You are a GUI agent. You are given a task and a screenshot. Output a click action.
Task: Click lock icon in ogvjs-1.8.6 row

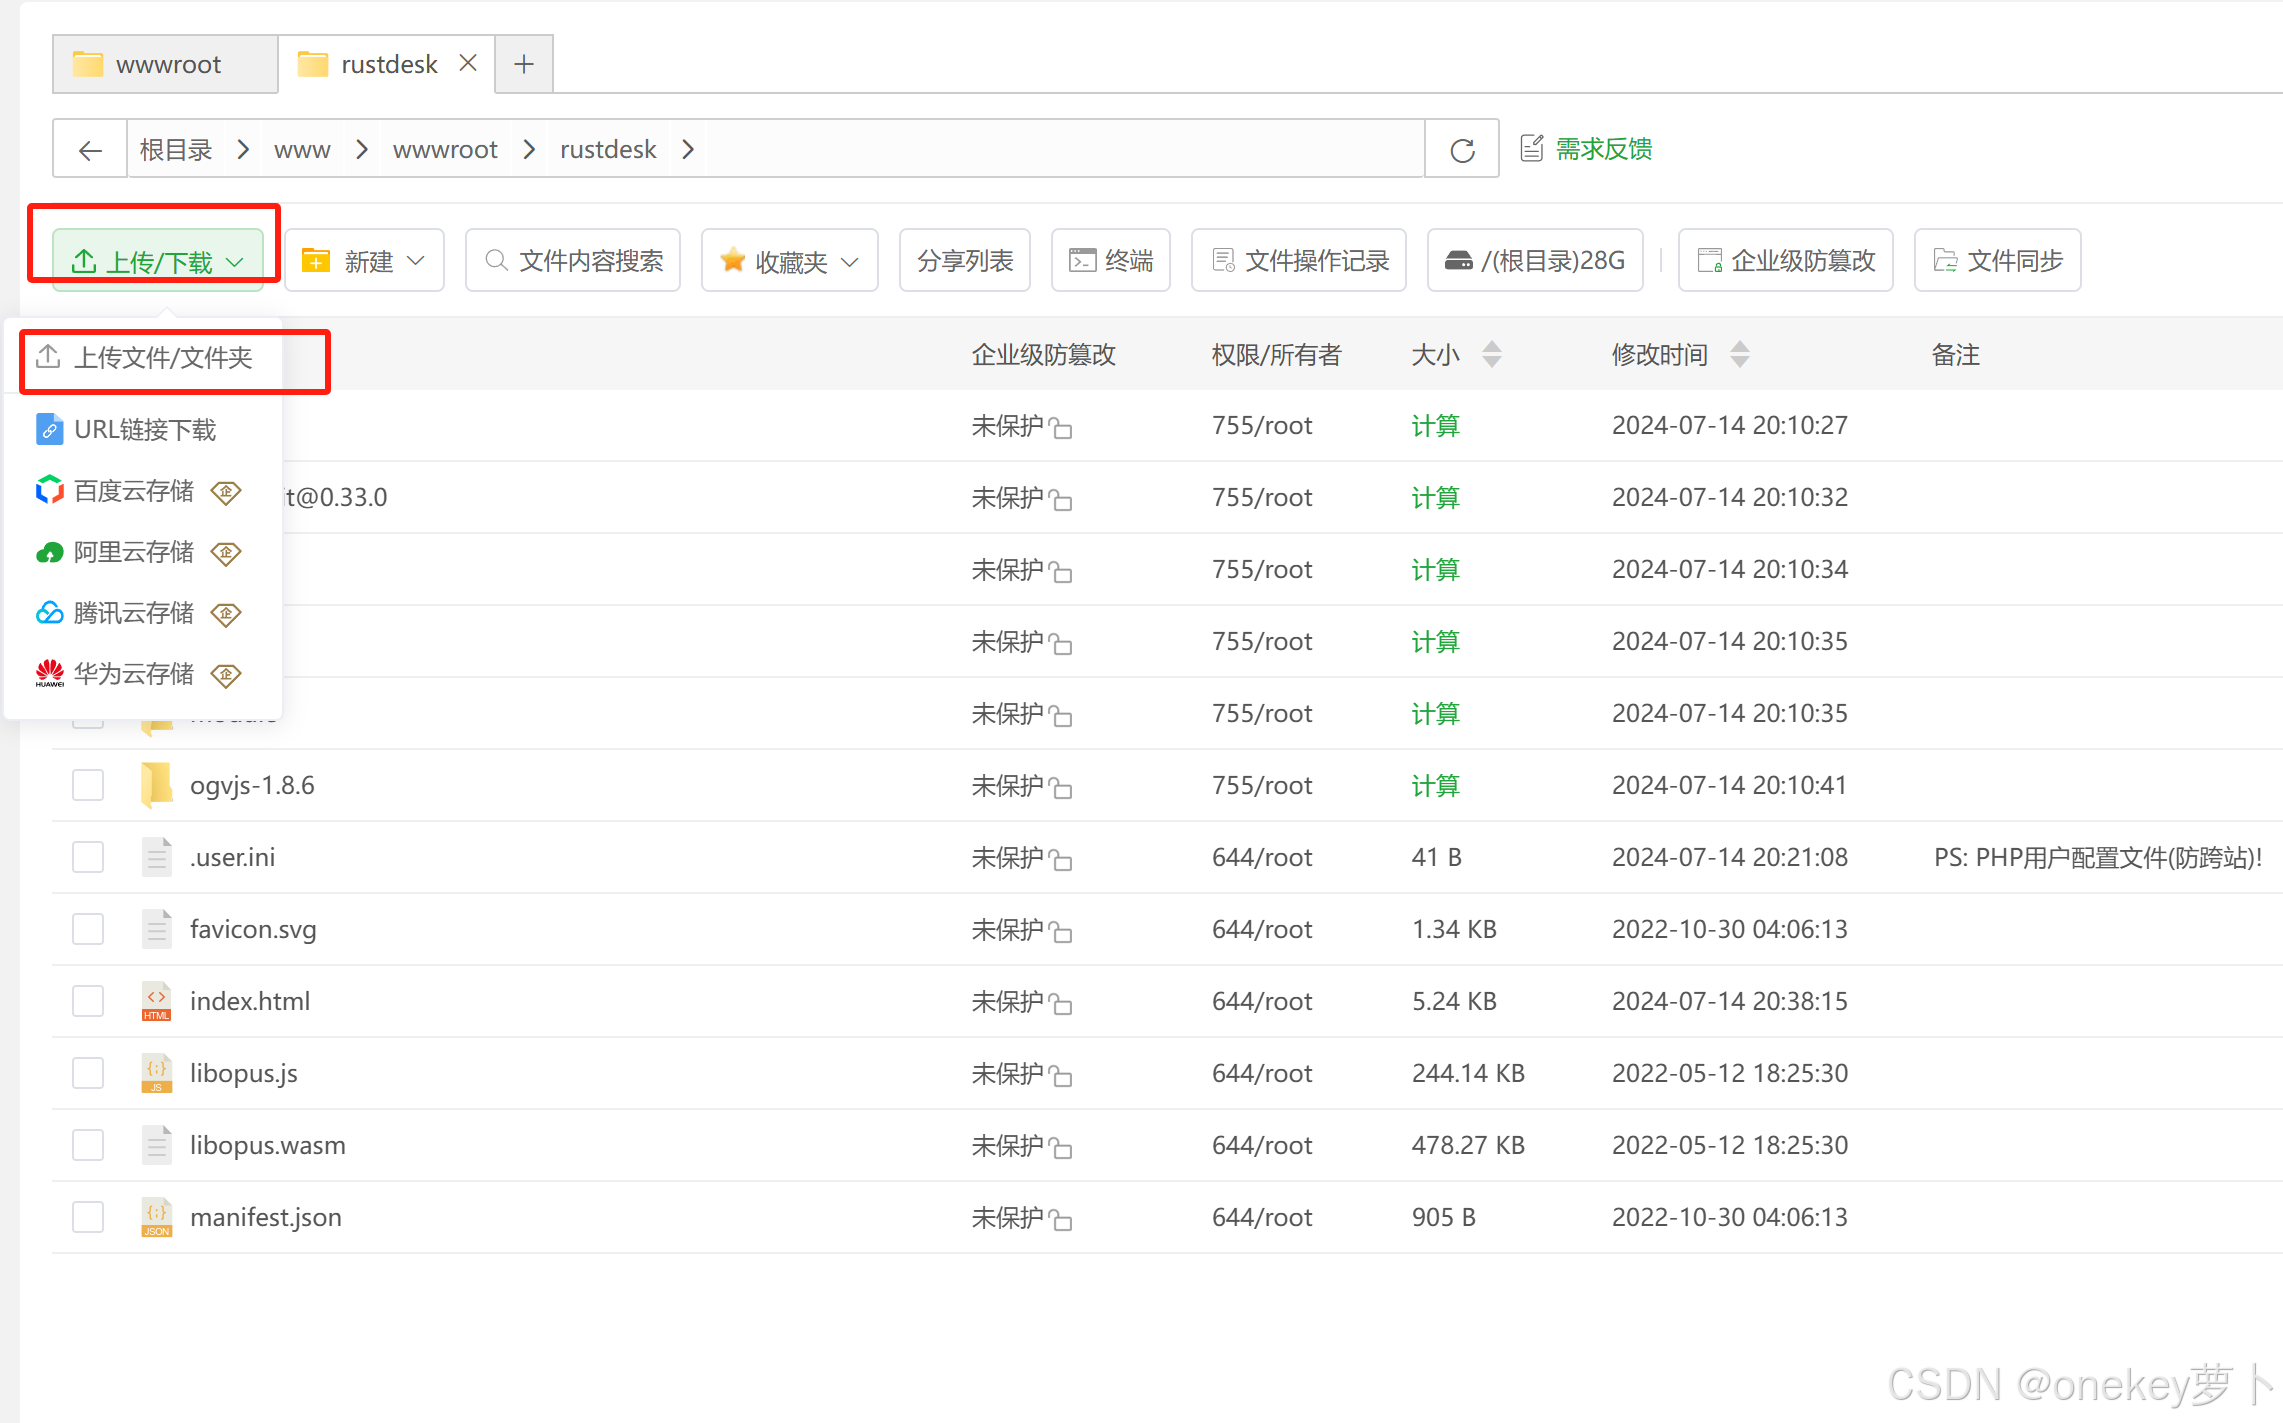point(1061,788)
